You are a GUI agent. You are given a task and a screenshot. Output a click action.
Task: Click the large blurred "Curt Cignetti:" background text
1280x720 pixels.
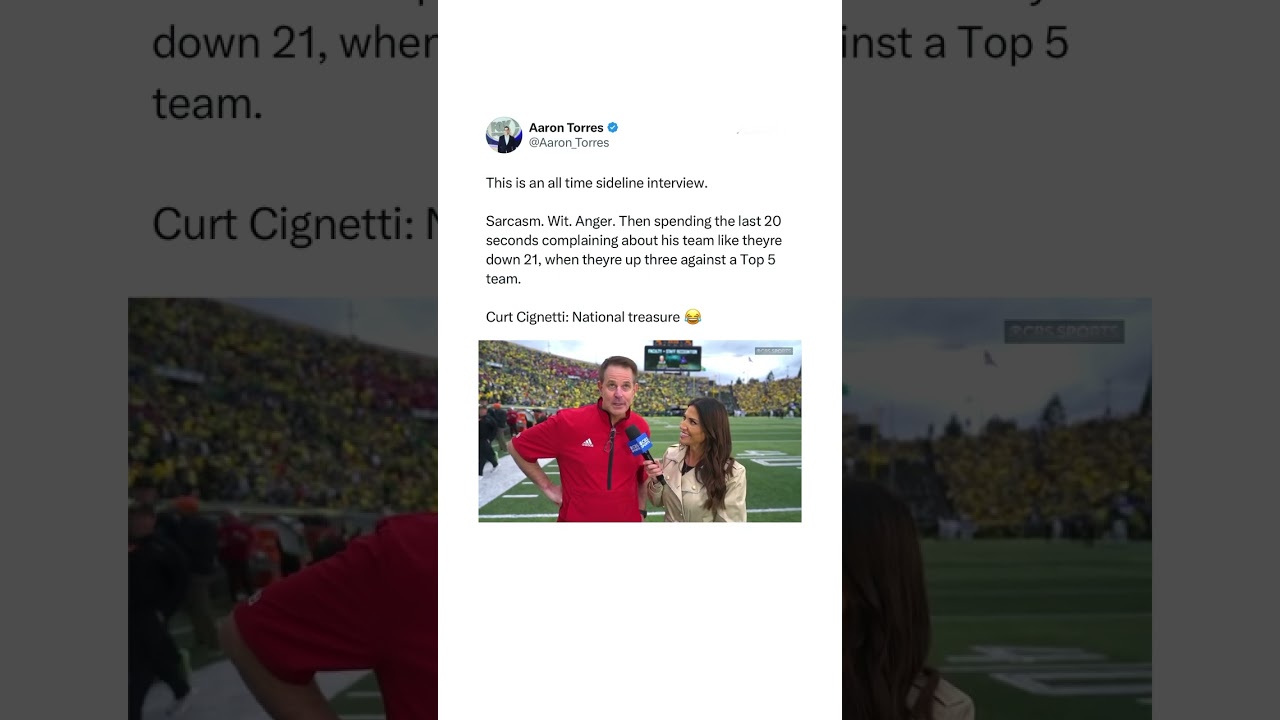click(282, 224)
